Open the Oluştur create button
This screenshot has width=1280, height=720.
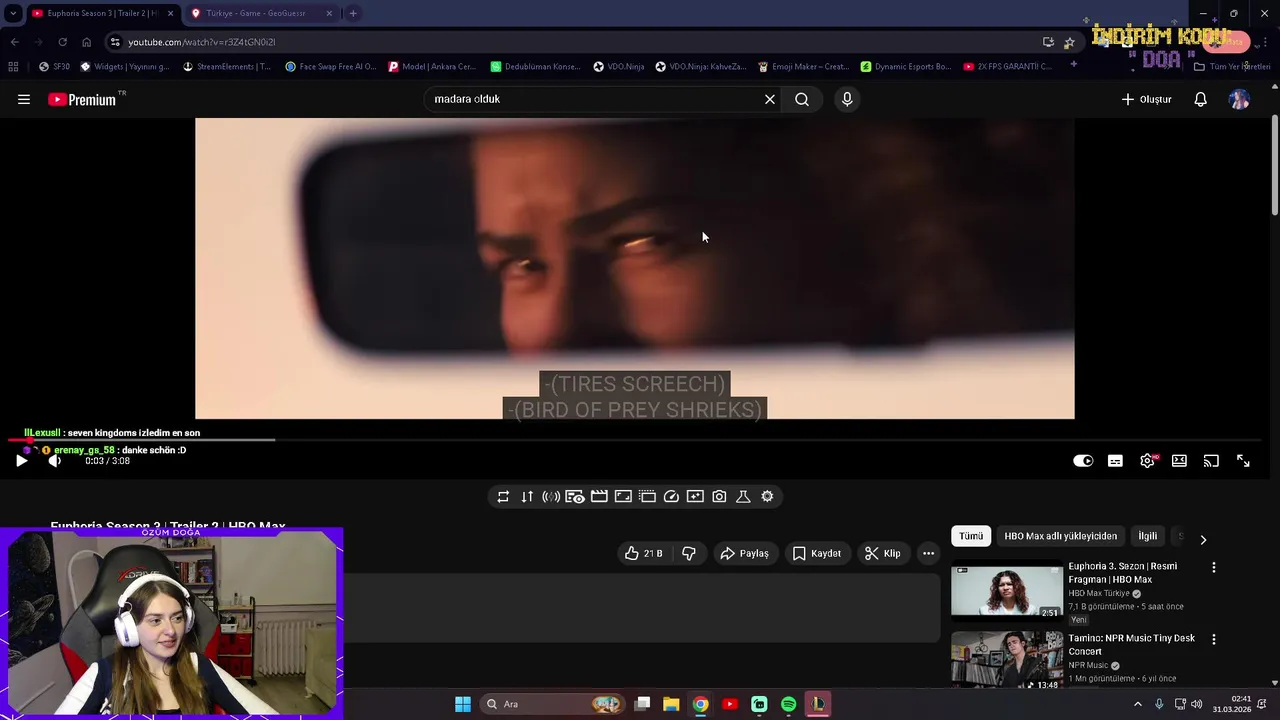[x=1147, y=99]
